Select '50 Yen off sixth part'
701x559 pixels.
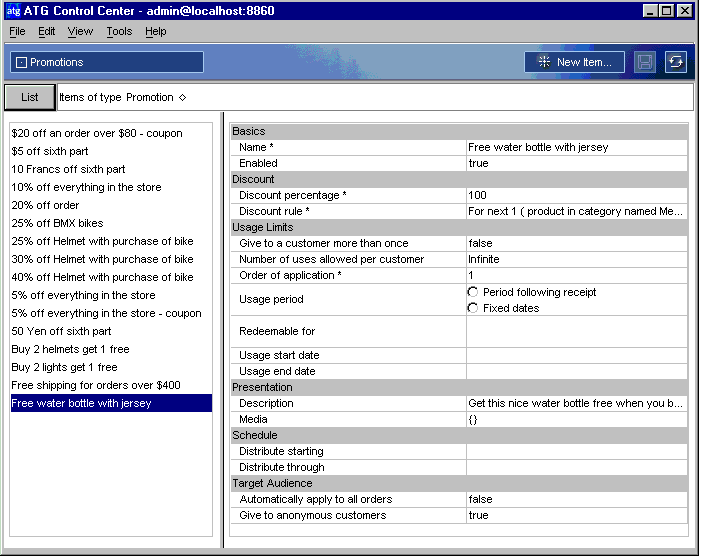click(x=111, y=331)
